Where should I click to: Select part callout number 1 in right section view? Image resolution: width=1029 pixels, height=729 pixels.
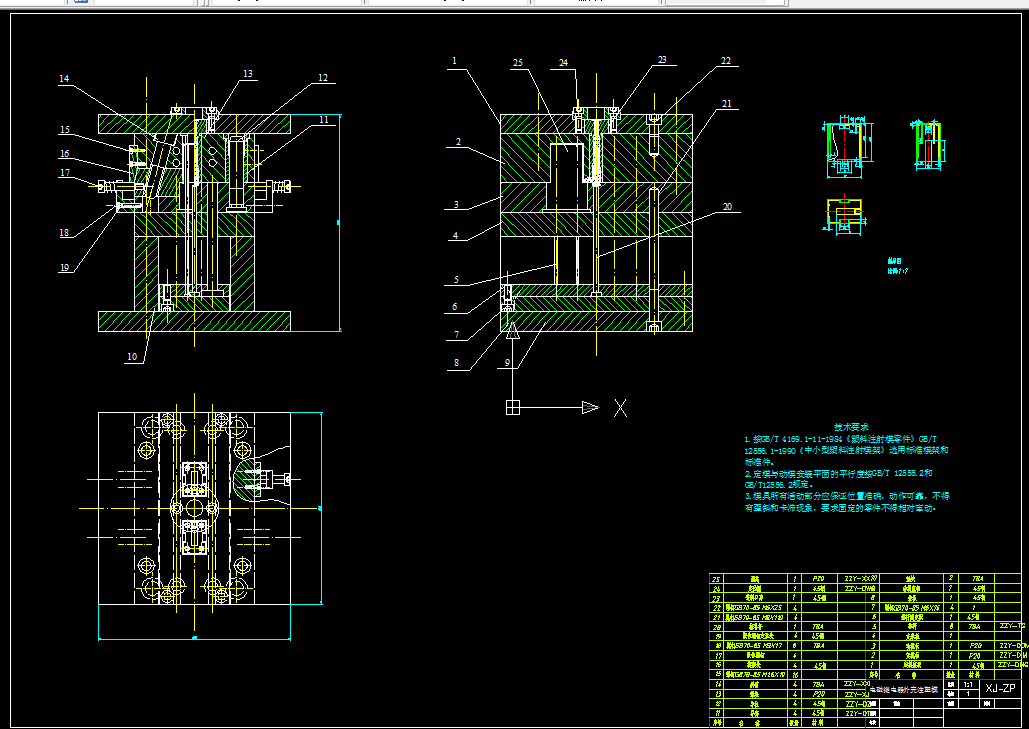click(454, 60)
